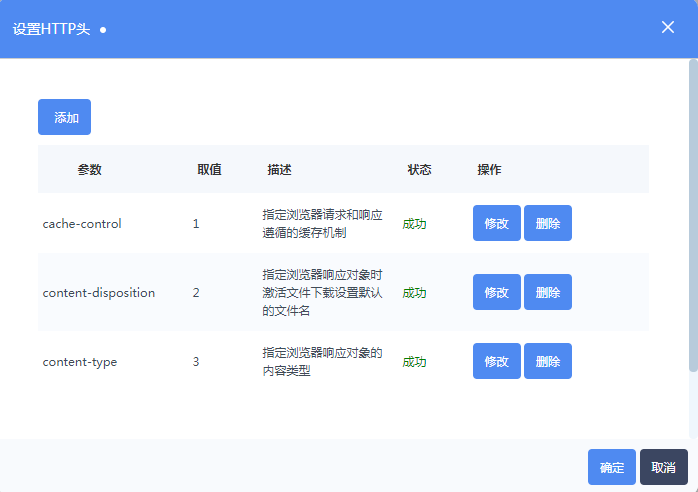Click the content-disposition parameter cell
698x492 pixels.
pyautogui.click(x=99, y=293)
